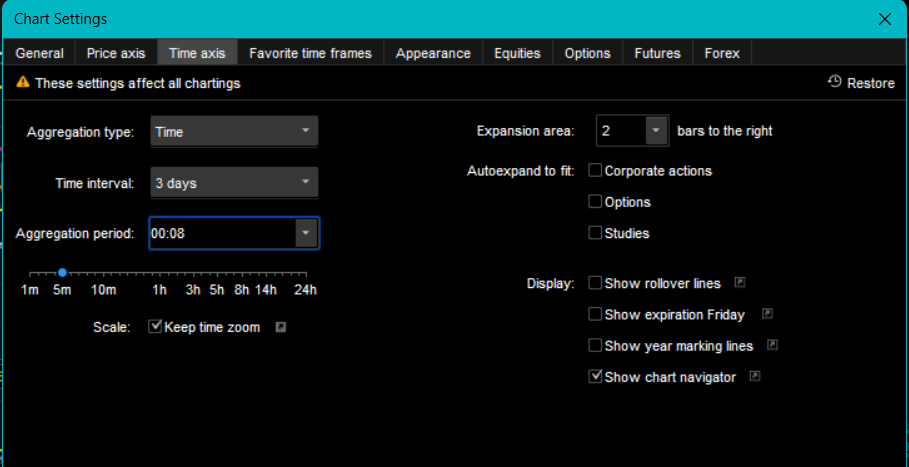Enable Show expiration Friday option
Image resolution: width=909 pixels, height=467 pixels.
(x=596, y=315)
